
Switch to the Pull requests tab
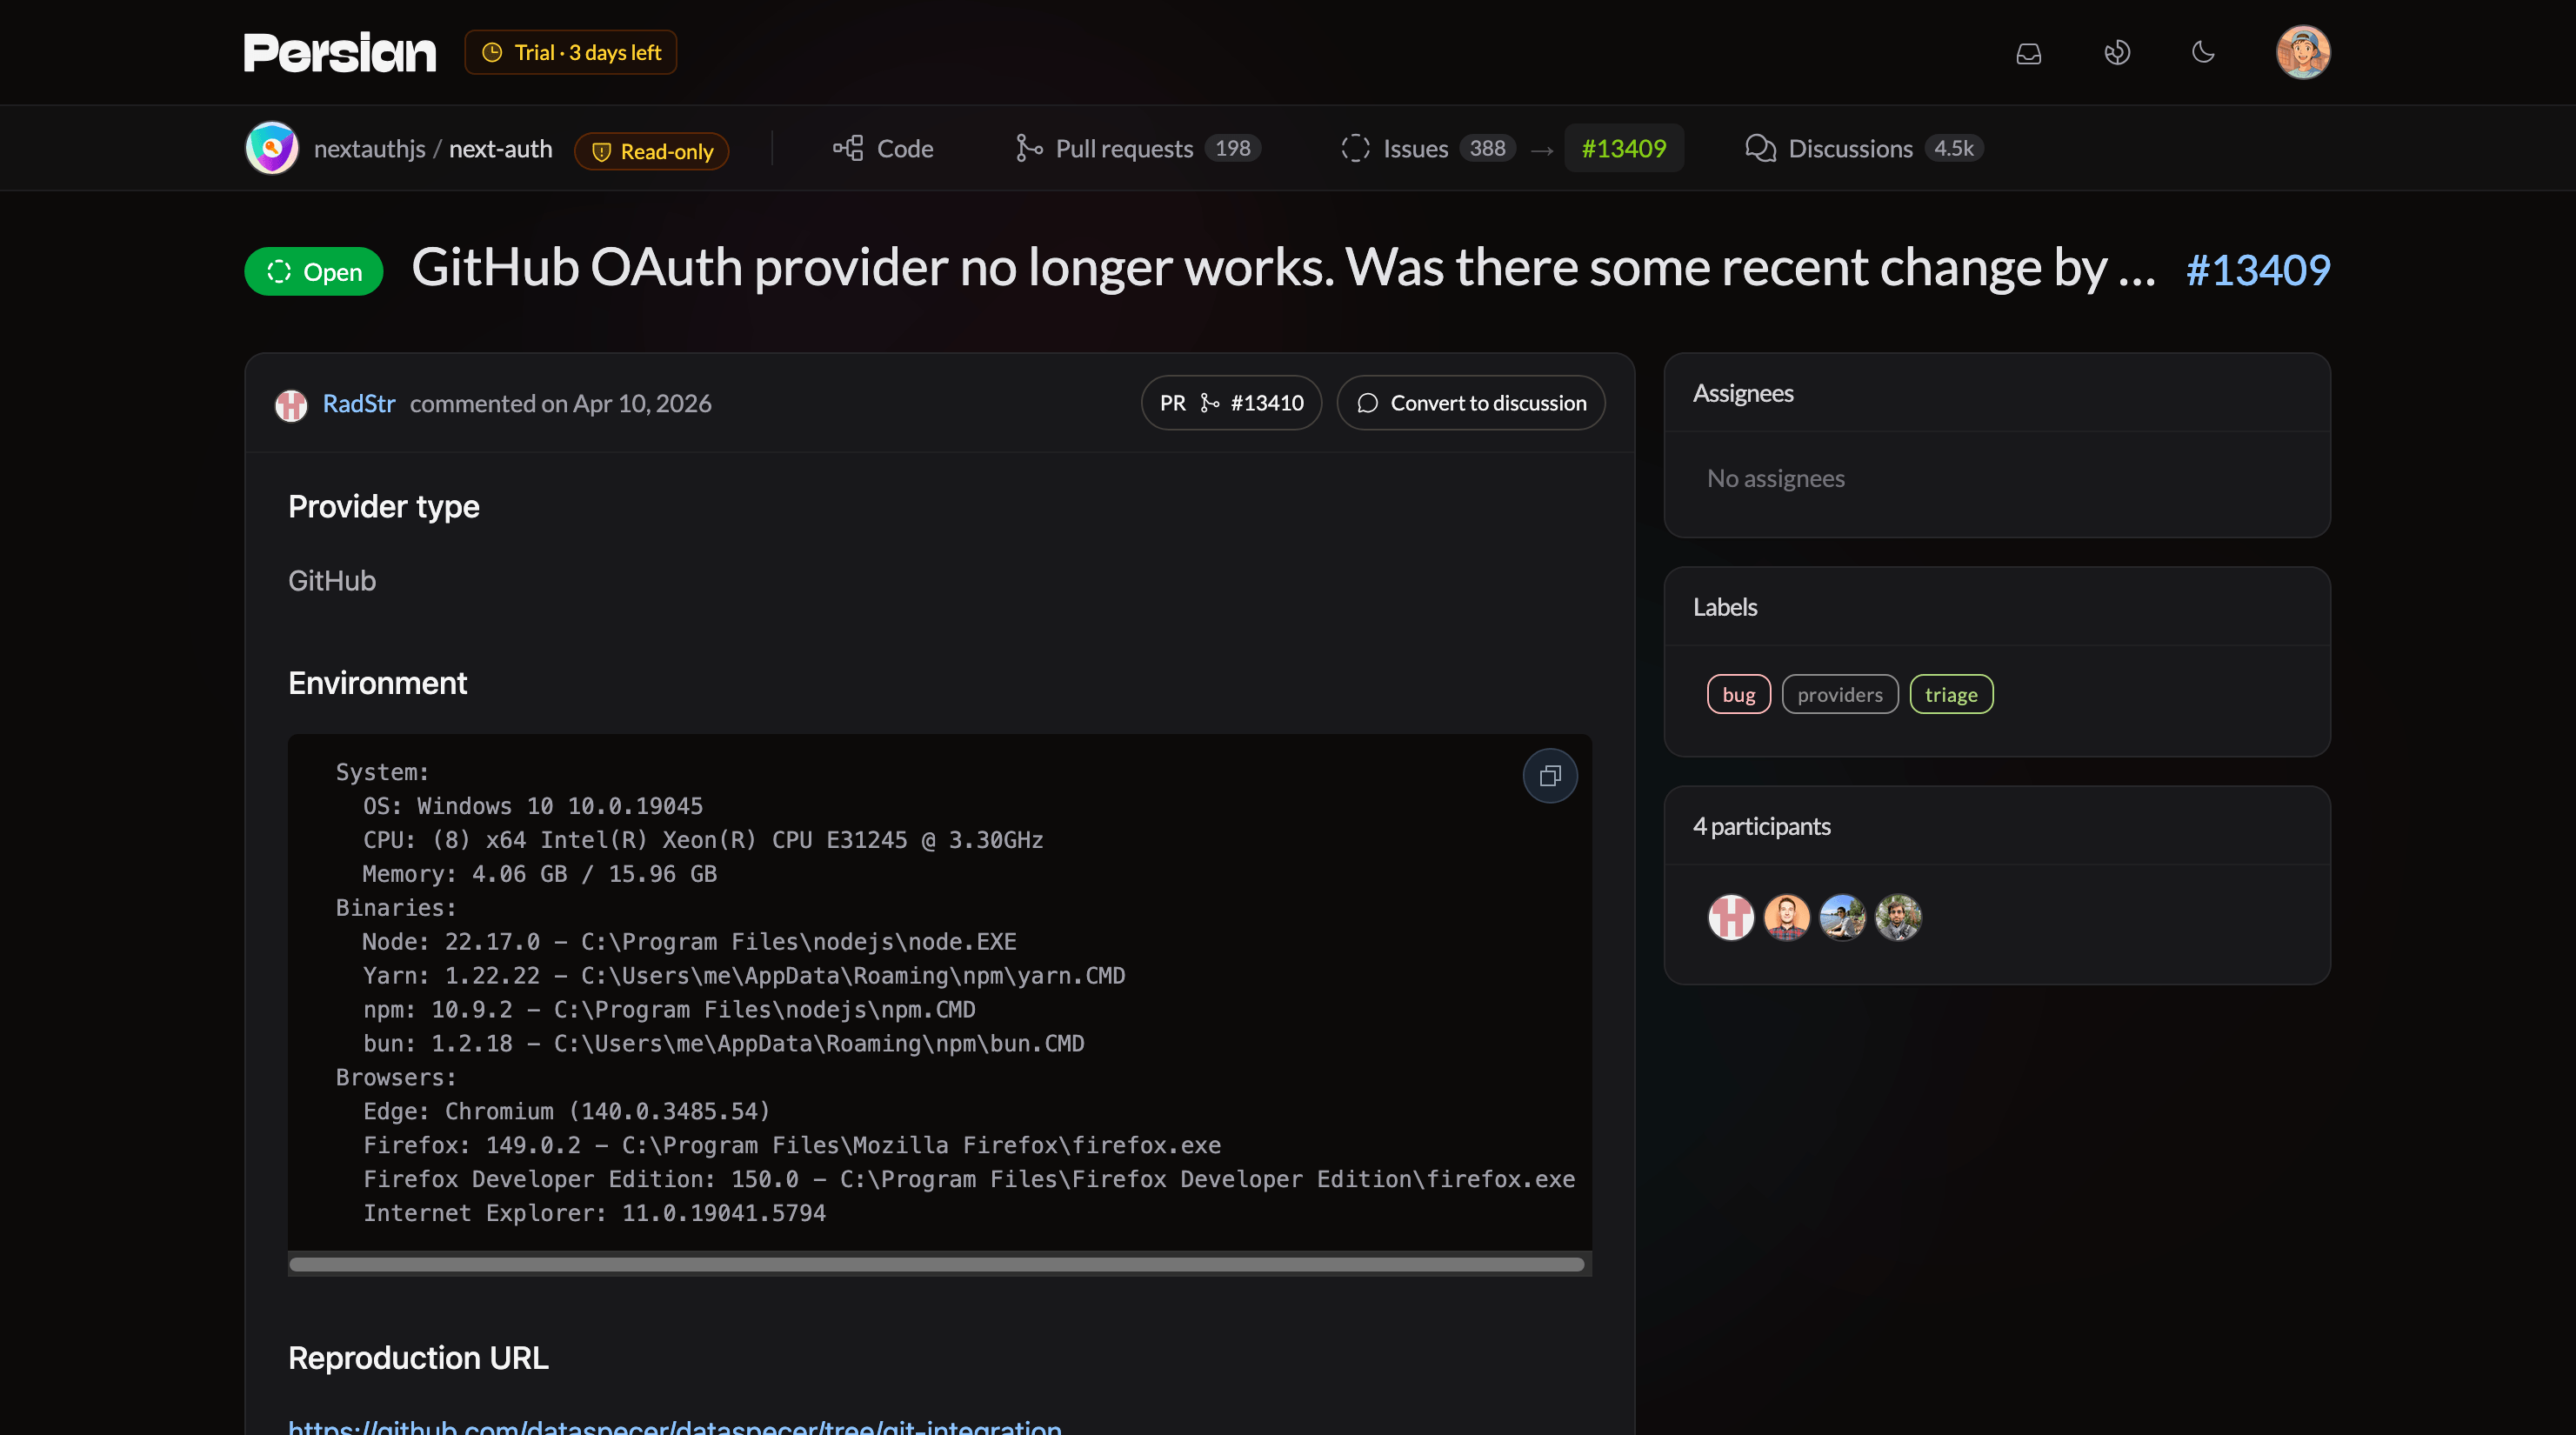(1138, 149)
